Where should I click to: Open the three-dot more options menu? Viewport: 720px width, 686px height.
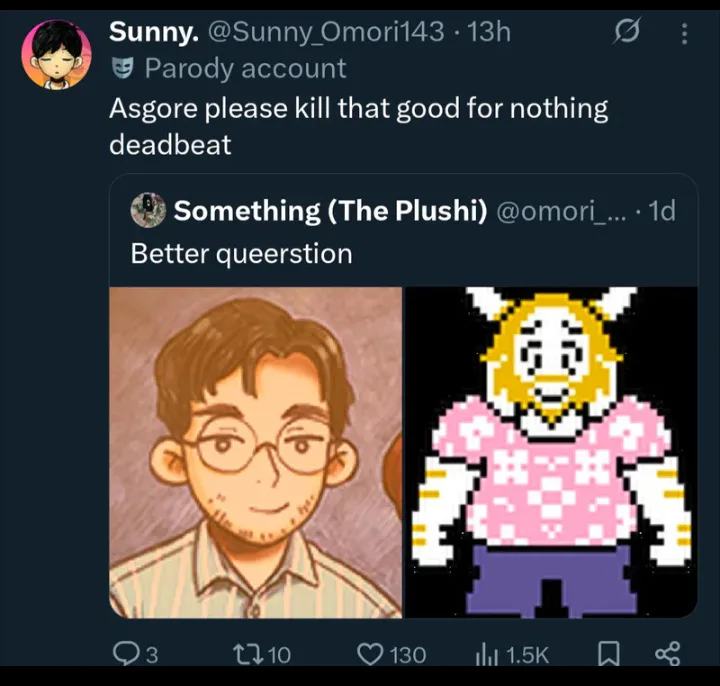point(684,34)
